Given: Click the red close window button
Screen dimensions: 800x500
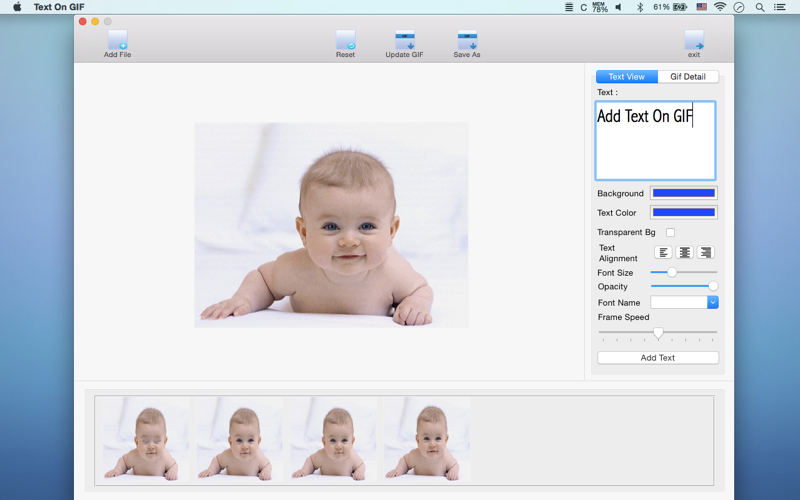Looking at the screenshot, I should [x=83, y=21].
